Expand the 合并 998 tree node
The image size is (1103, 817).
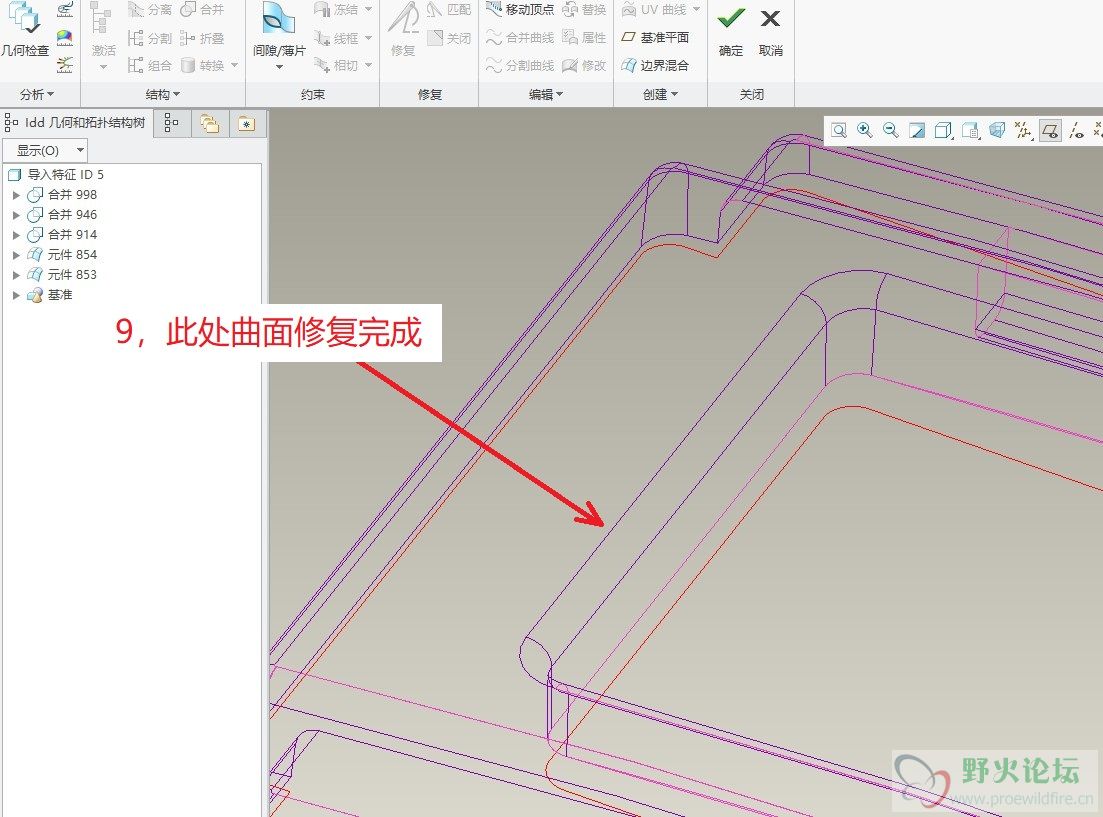16,195
